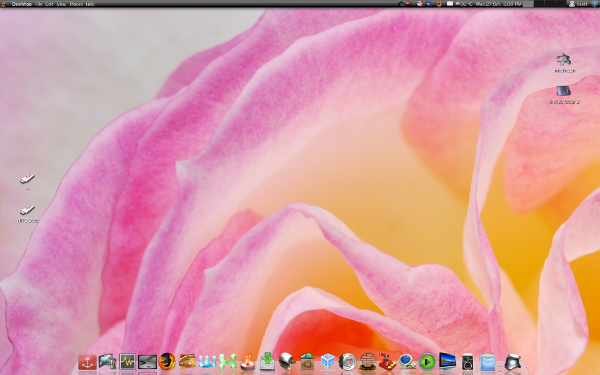Select the dark folder desktop icon

[564, 91]
